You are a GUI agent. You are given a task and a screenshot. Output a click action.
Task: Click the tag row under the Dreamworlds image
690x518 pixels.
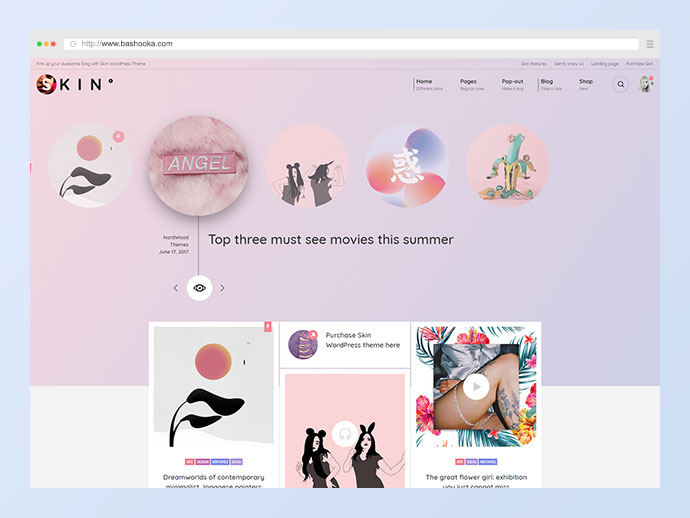(213, 462)
